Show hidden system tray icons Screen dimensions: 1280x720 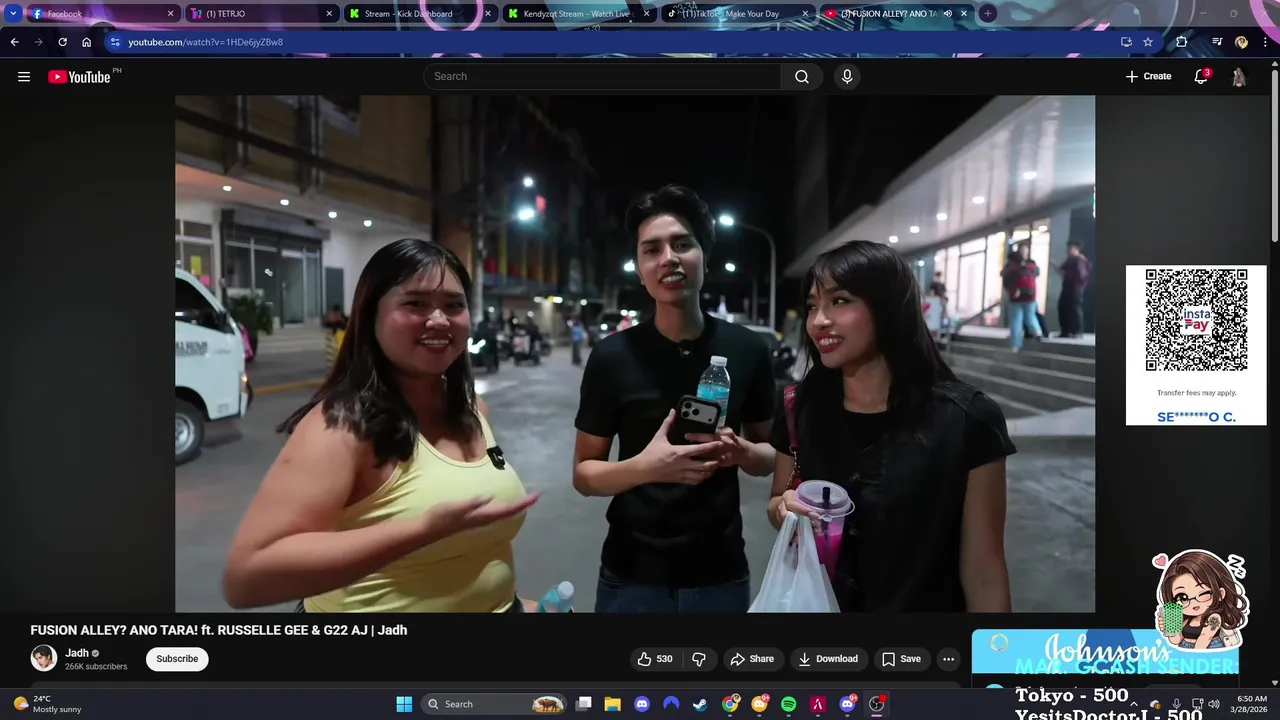(x=1133, y=704)
